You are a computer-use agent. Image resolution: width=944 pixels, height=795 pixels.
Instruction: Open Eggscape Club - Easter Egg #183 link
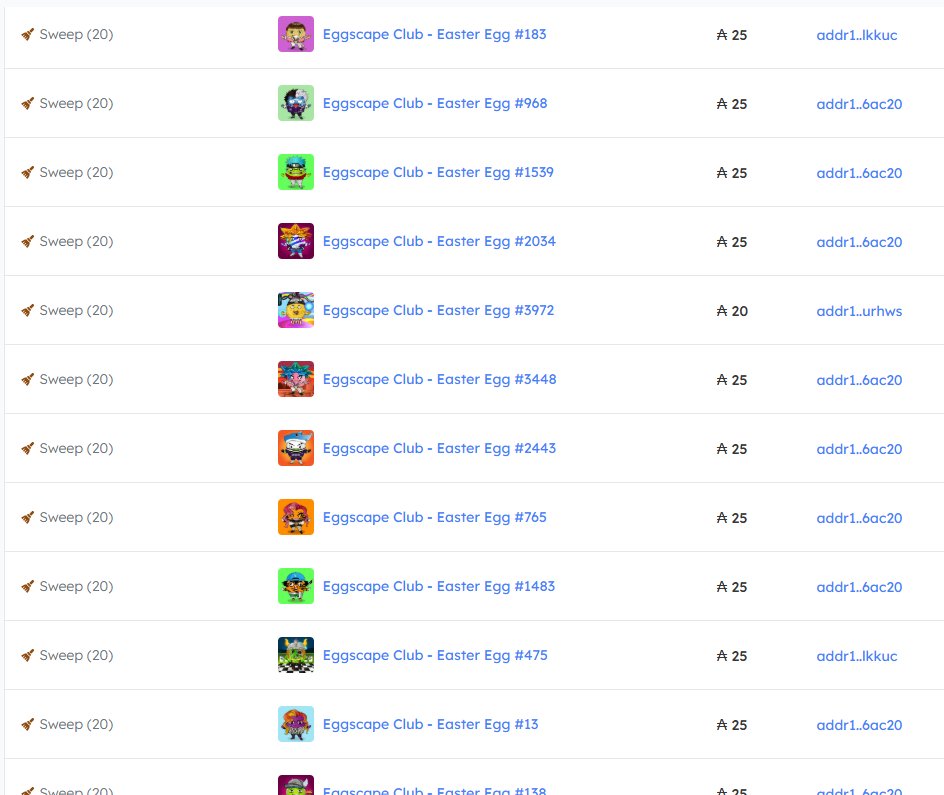(435, 35)
